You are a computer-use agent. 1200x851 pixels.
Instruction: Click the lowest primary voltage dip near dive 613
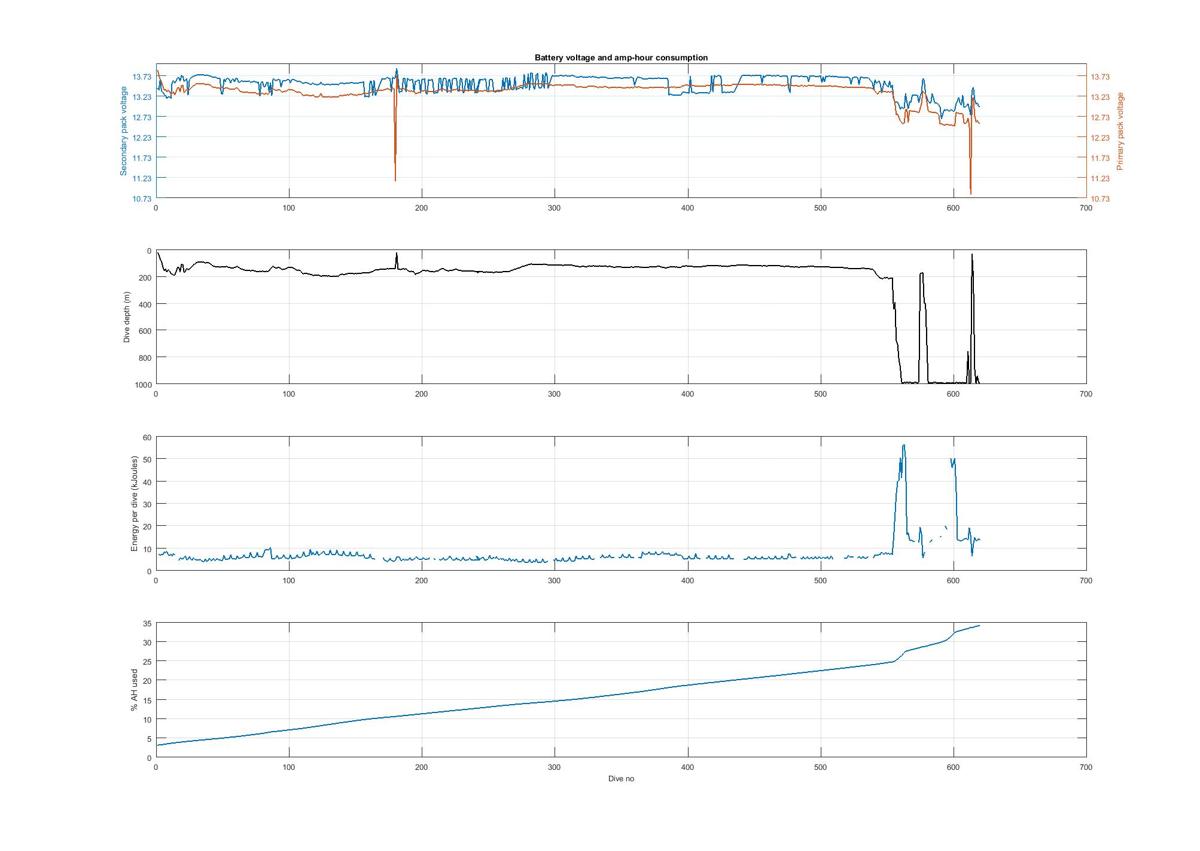pos(971,191)
